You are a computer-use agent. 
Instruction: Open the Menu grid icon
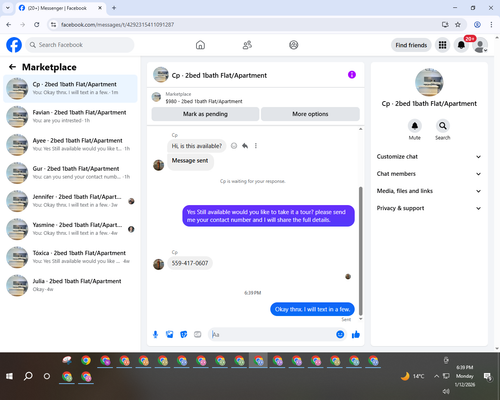pyautogui.click(x=442, y=45)
